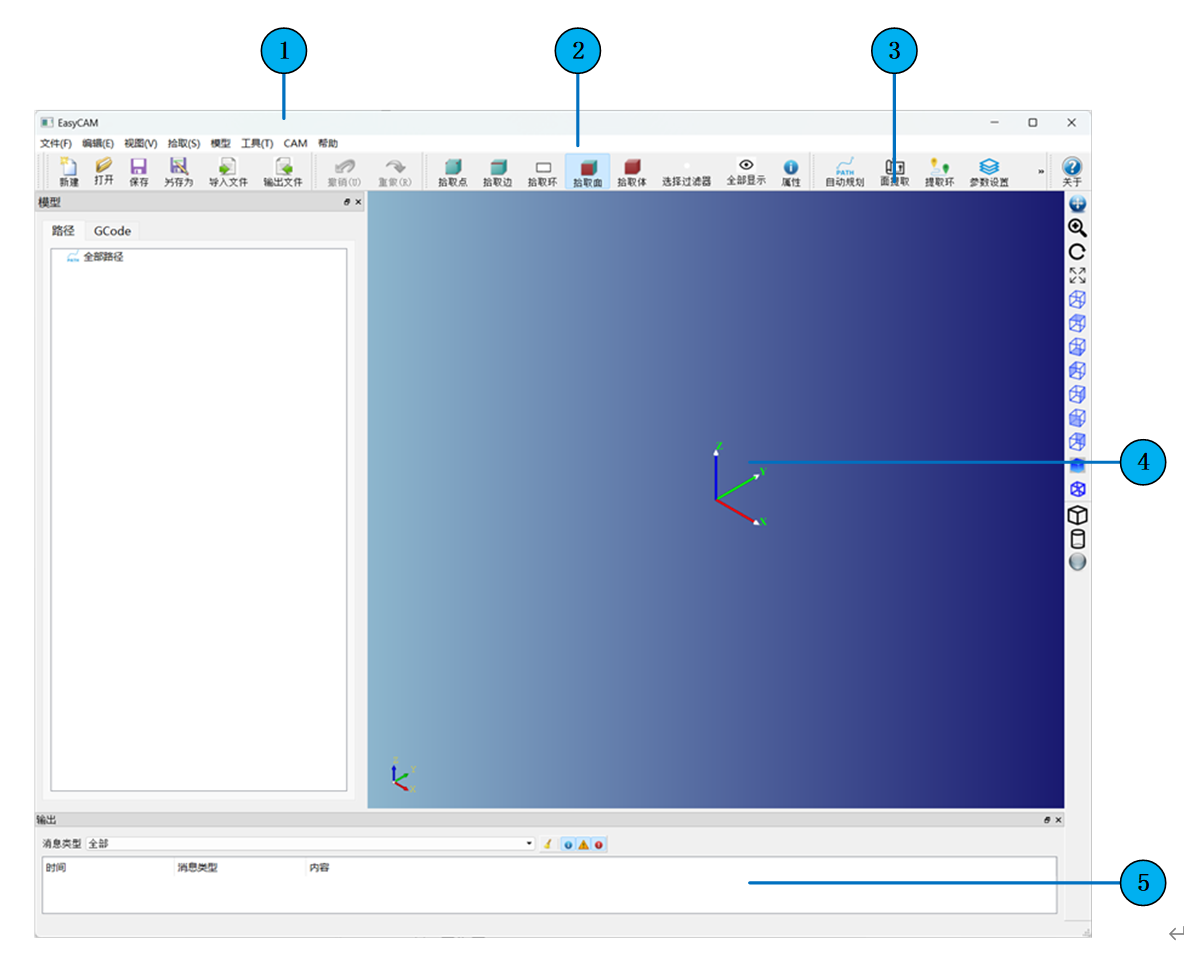Select the 拾取体 pick body tool

tap(631, 171)
